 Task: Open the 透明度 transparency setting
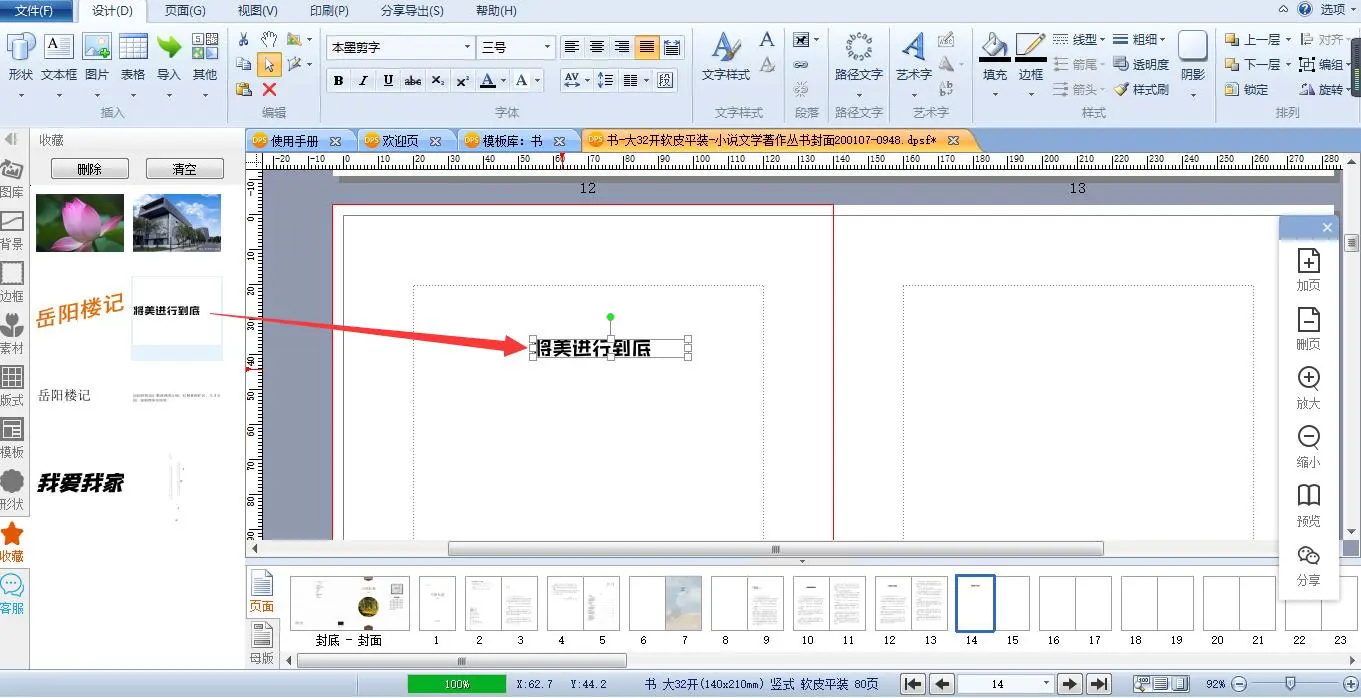pyautogui.click(x=1141, y=64)
